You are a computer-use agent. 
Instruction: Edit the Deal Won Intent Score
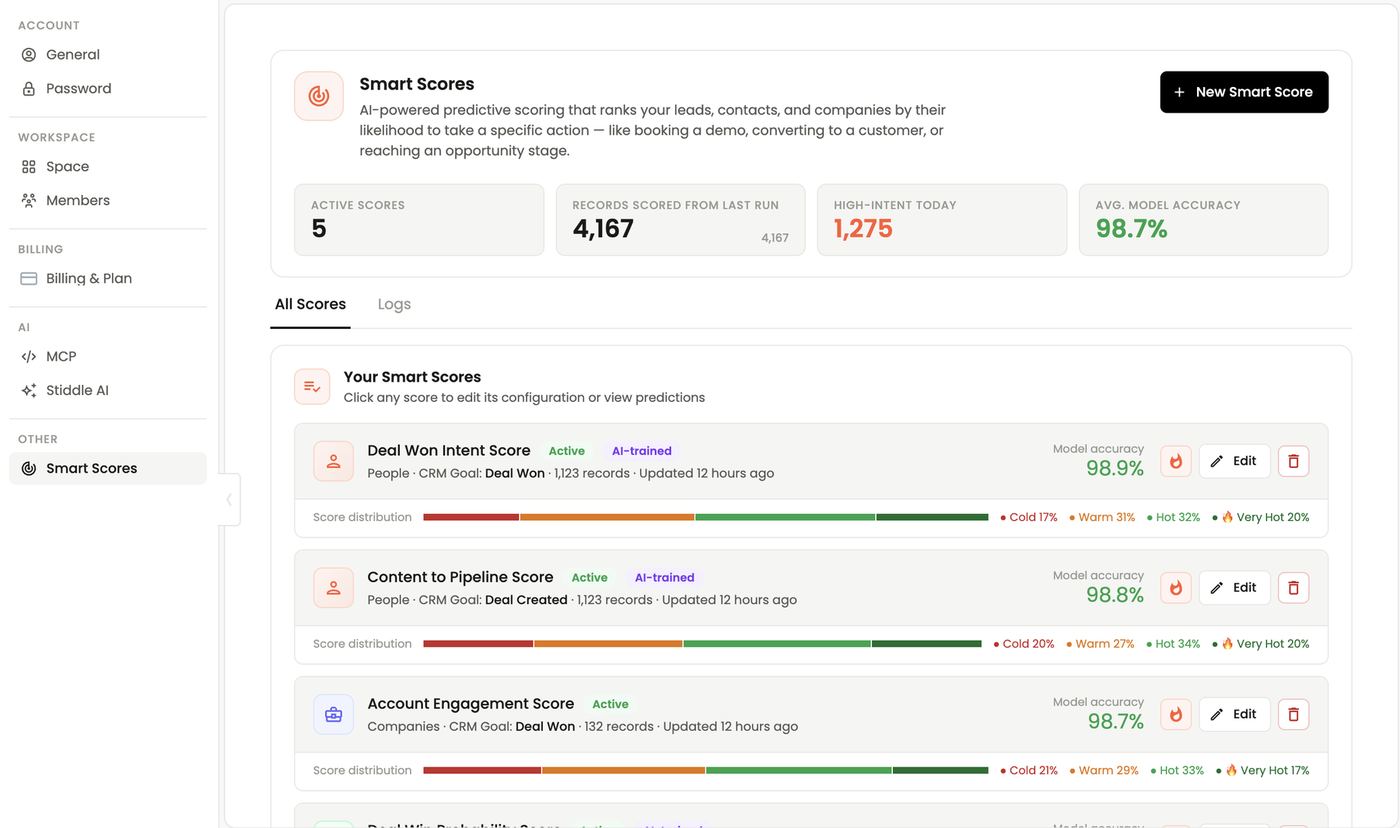click(1234, 461)
